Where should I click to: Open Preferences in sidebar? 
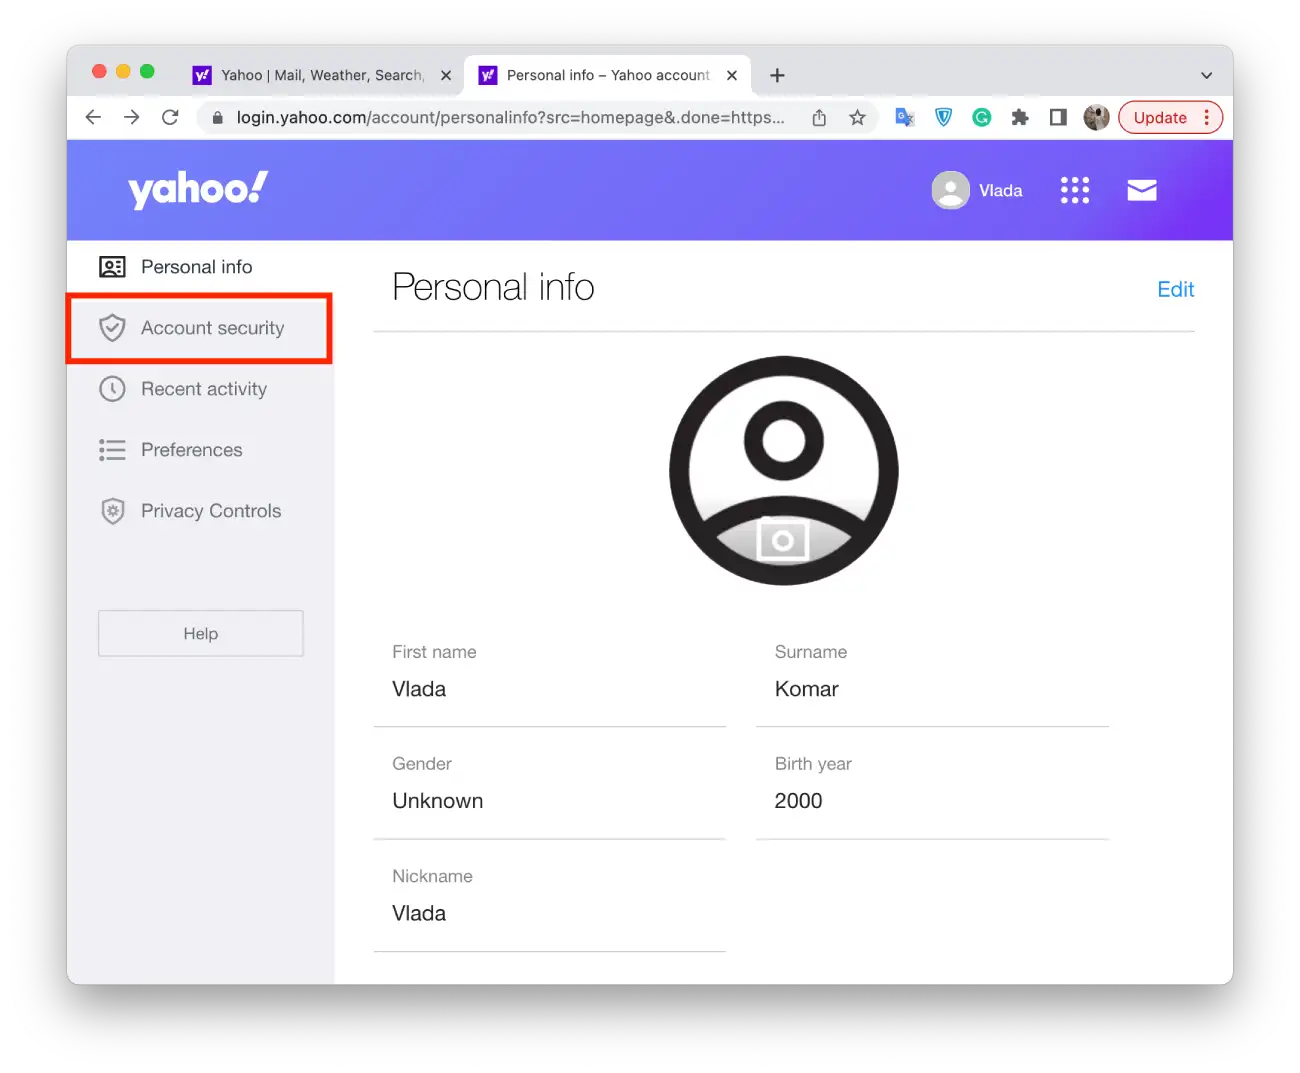pos(200,450)
